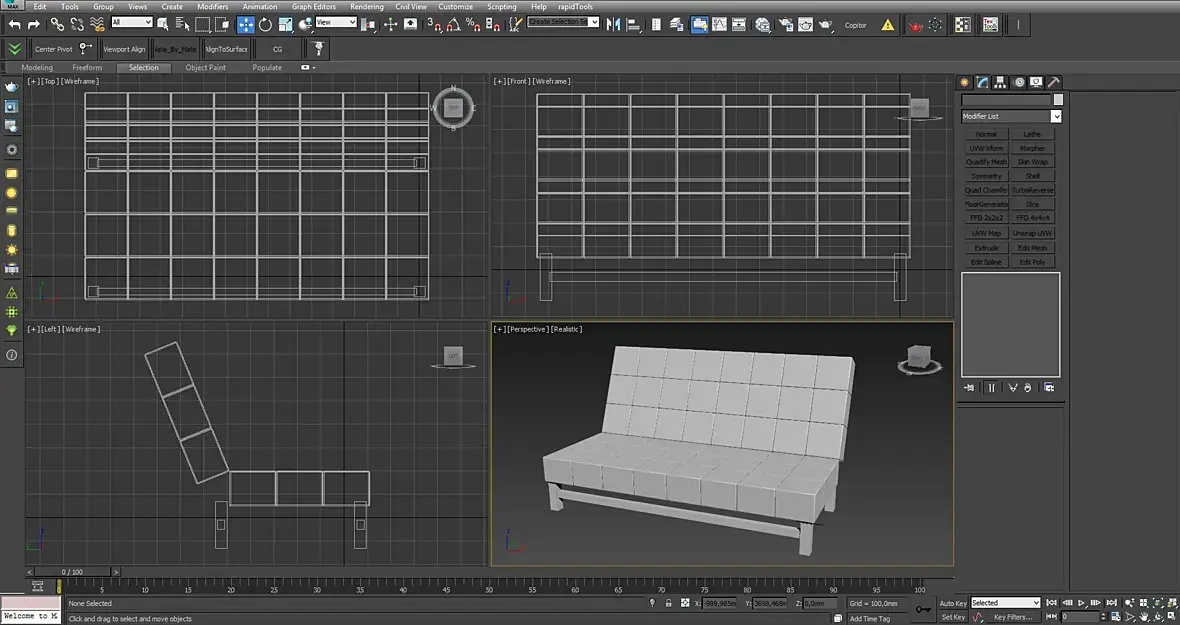Click the ViewCube in Perspective viewport
This screenshot has height=625, width=1180.
pos(917,358)
